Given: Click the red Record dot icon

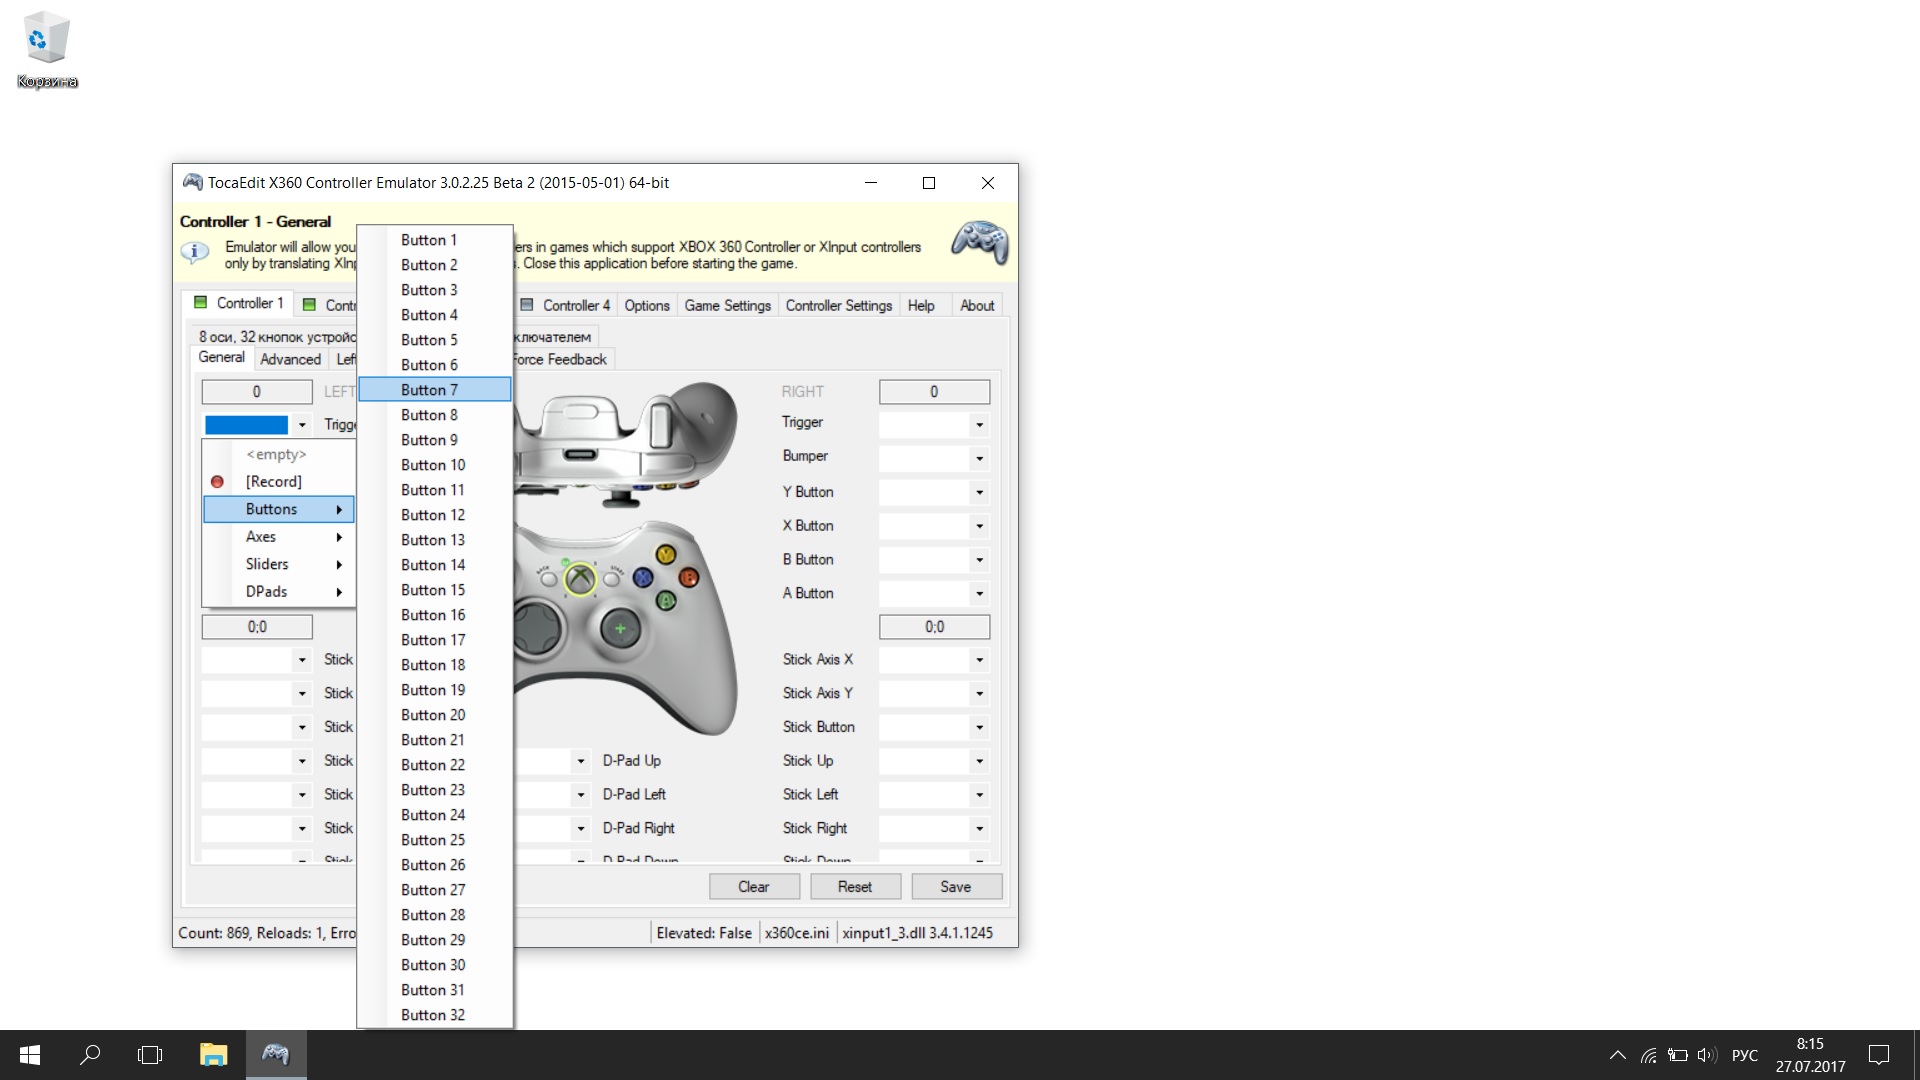Looking at the screenshot, I should point(217,482).
